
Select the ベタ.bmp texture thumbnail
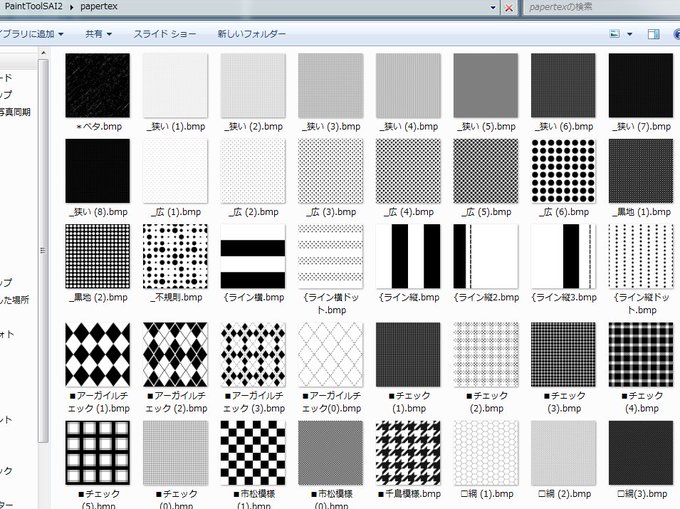[x=98, y=85]
